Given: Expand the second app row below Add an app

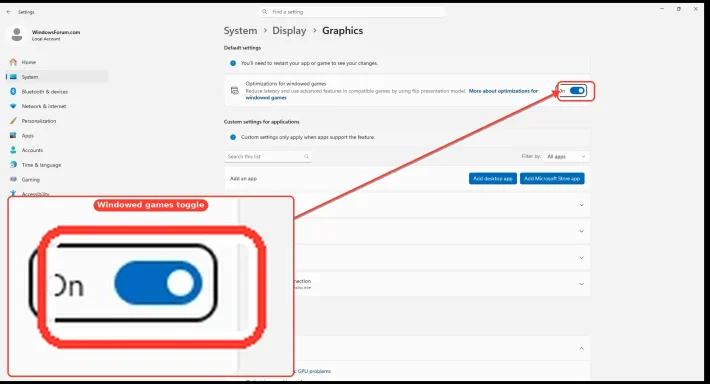Looking at the screenshot, I should tap(581, 231).
